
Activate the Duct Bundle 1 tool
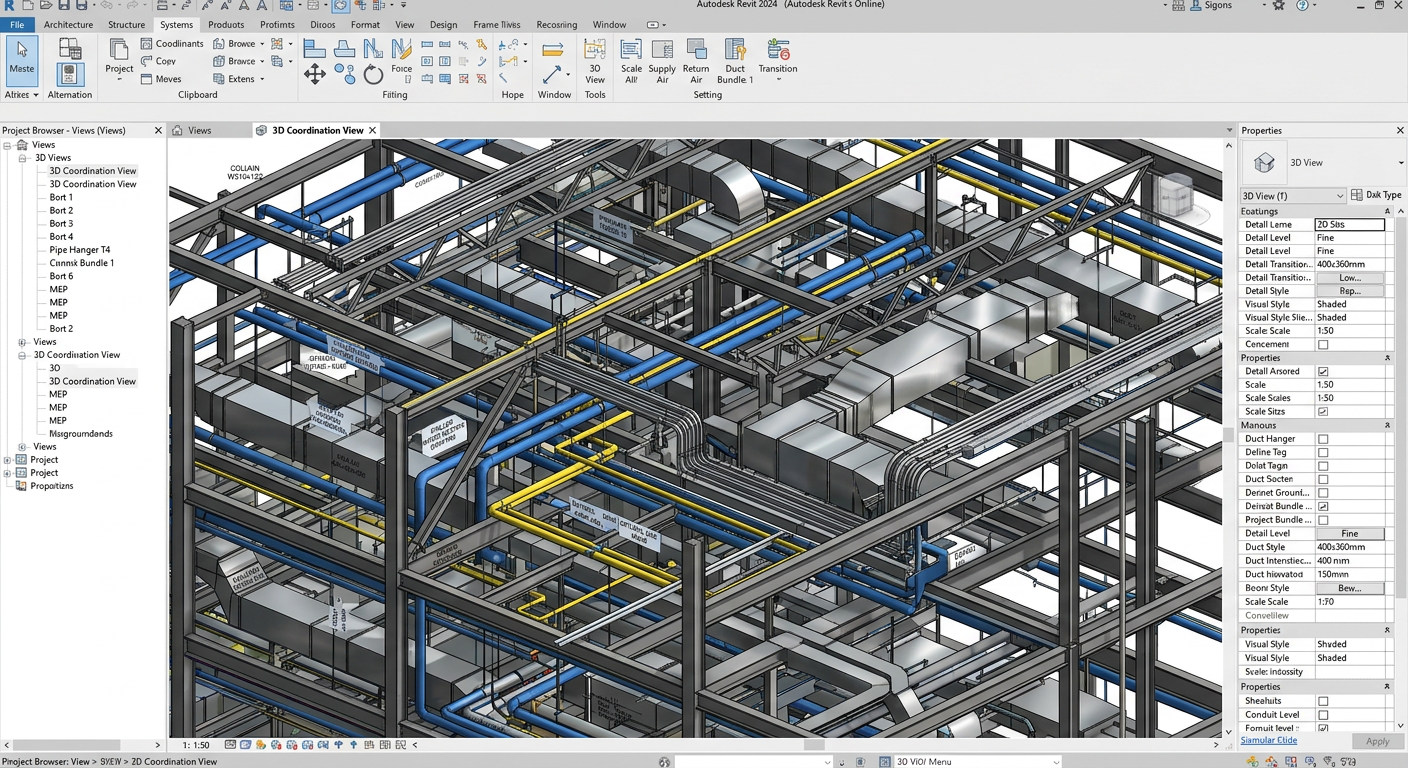(735, 60)
